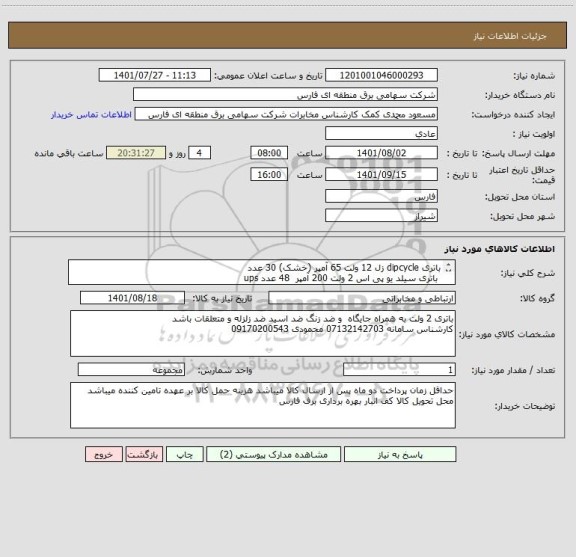Open اطلاعات تماس خریدار link
The width and height of the screenshot is (576, 557).
coord(91,115)
